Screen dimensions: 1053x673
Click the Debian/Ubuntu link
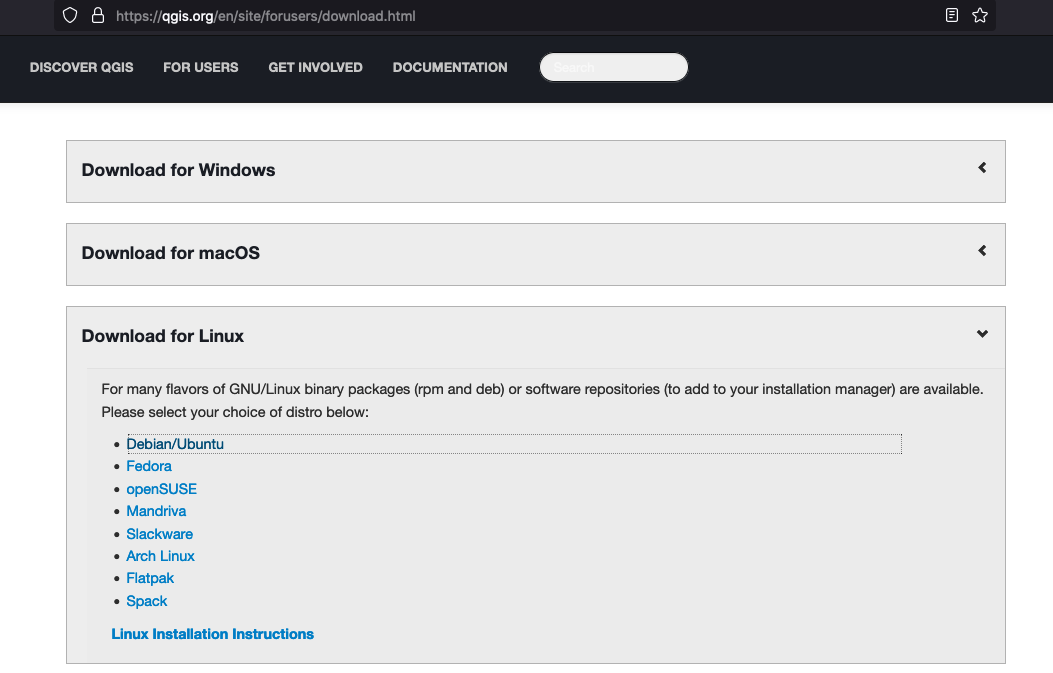pyautogui.click(x=175, y=444)
